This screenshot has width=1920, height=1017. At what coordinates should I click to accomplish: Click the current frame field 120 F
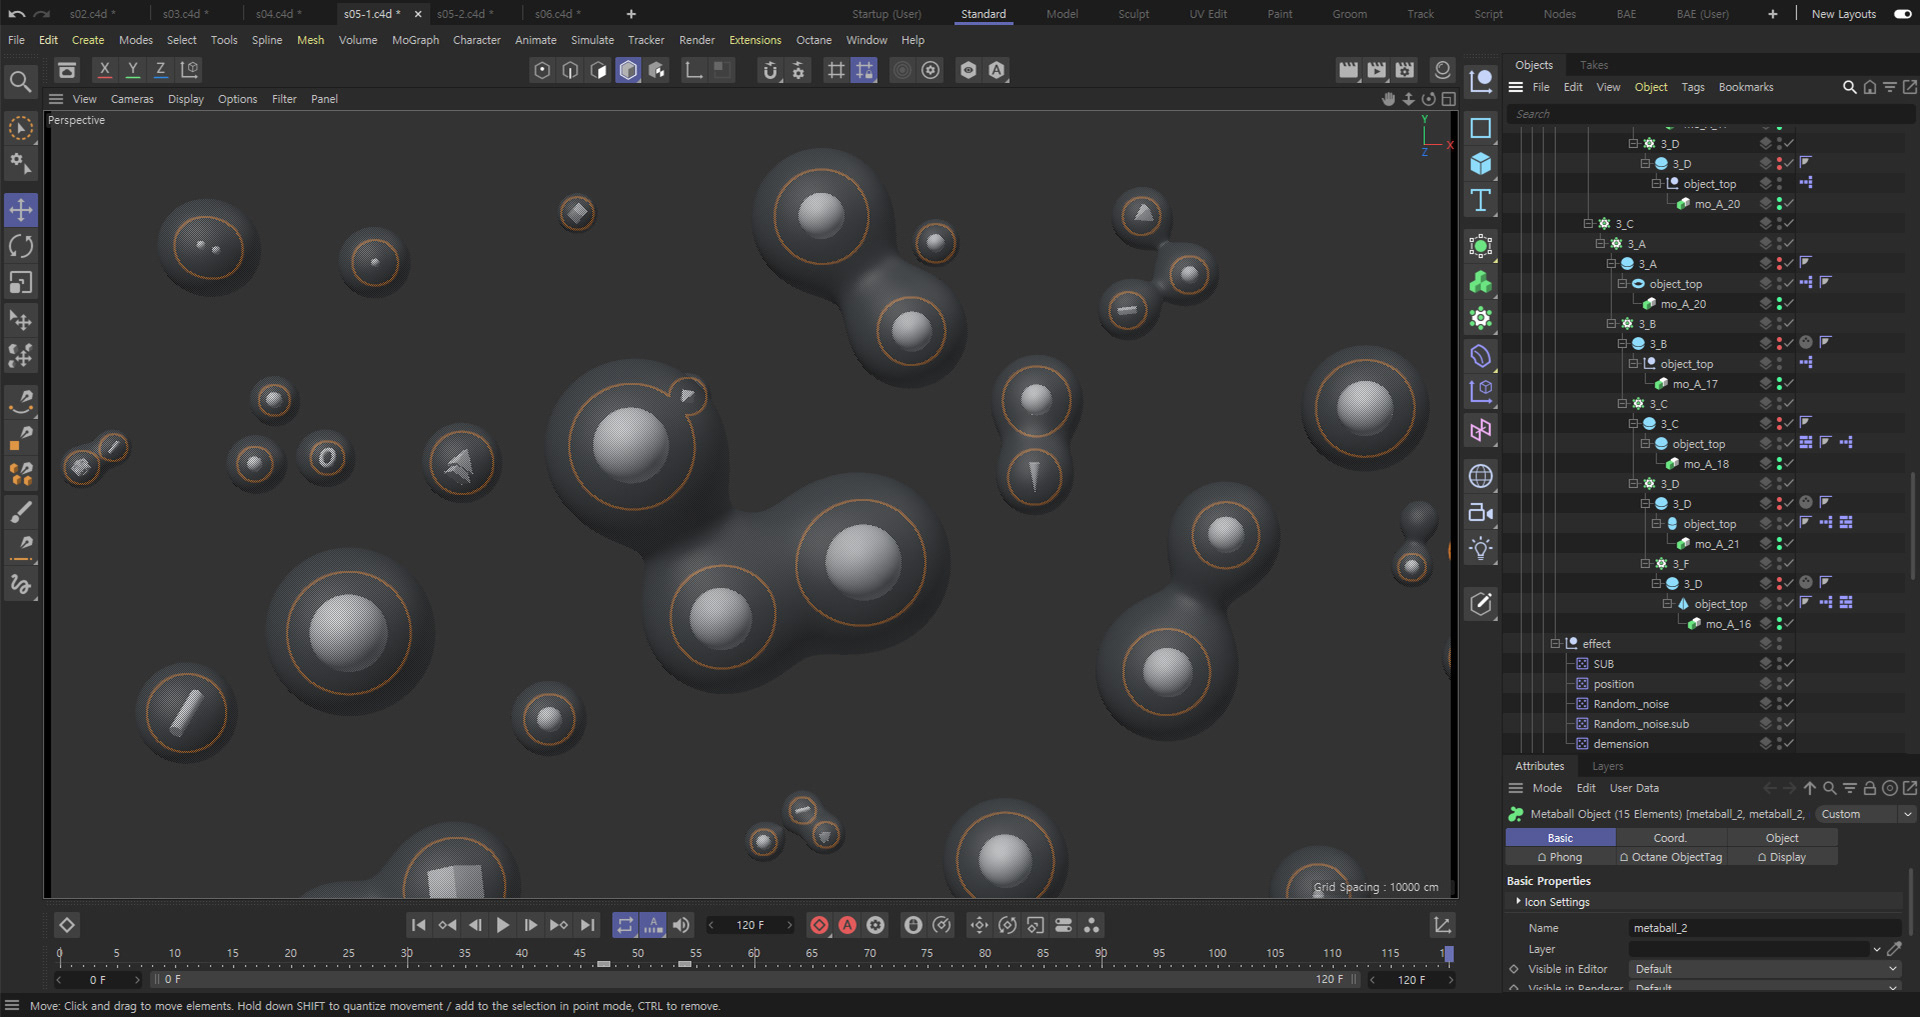[750, 925]
